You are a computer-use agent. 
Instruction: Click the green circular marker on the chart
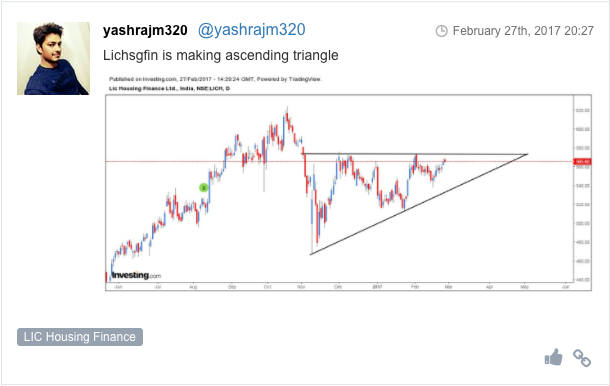coord(203,188)
